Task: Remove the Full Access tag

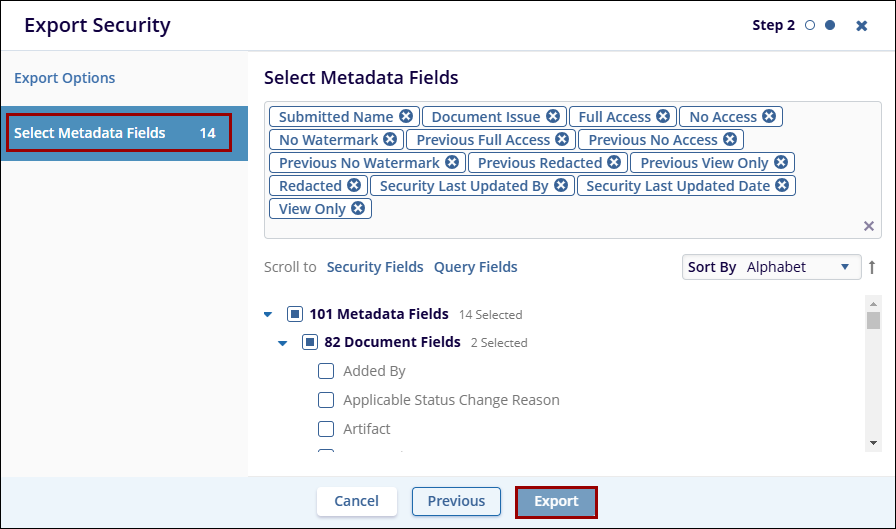Action: click(663, 117)
